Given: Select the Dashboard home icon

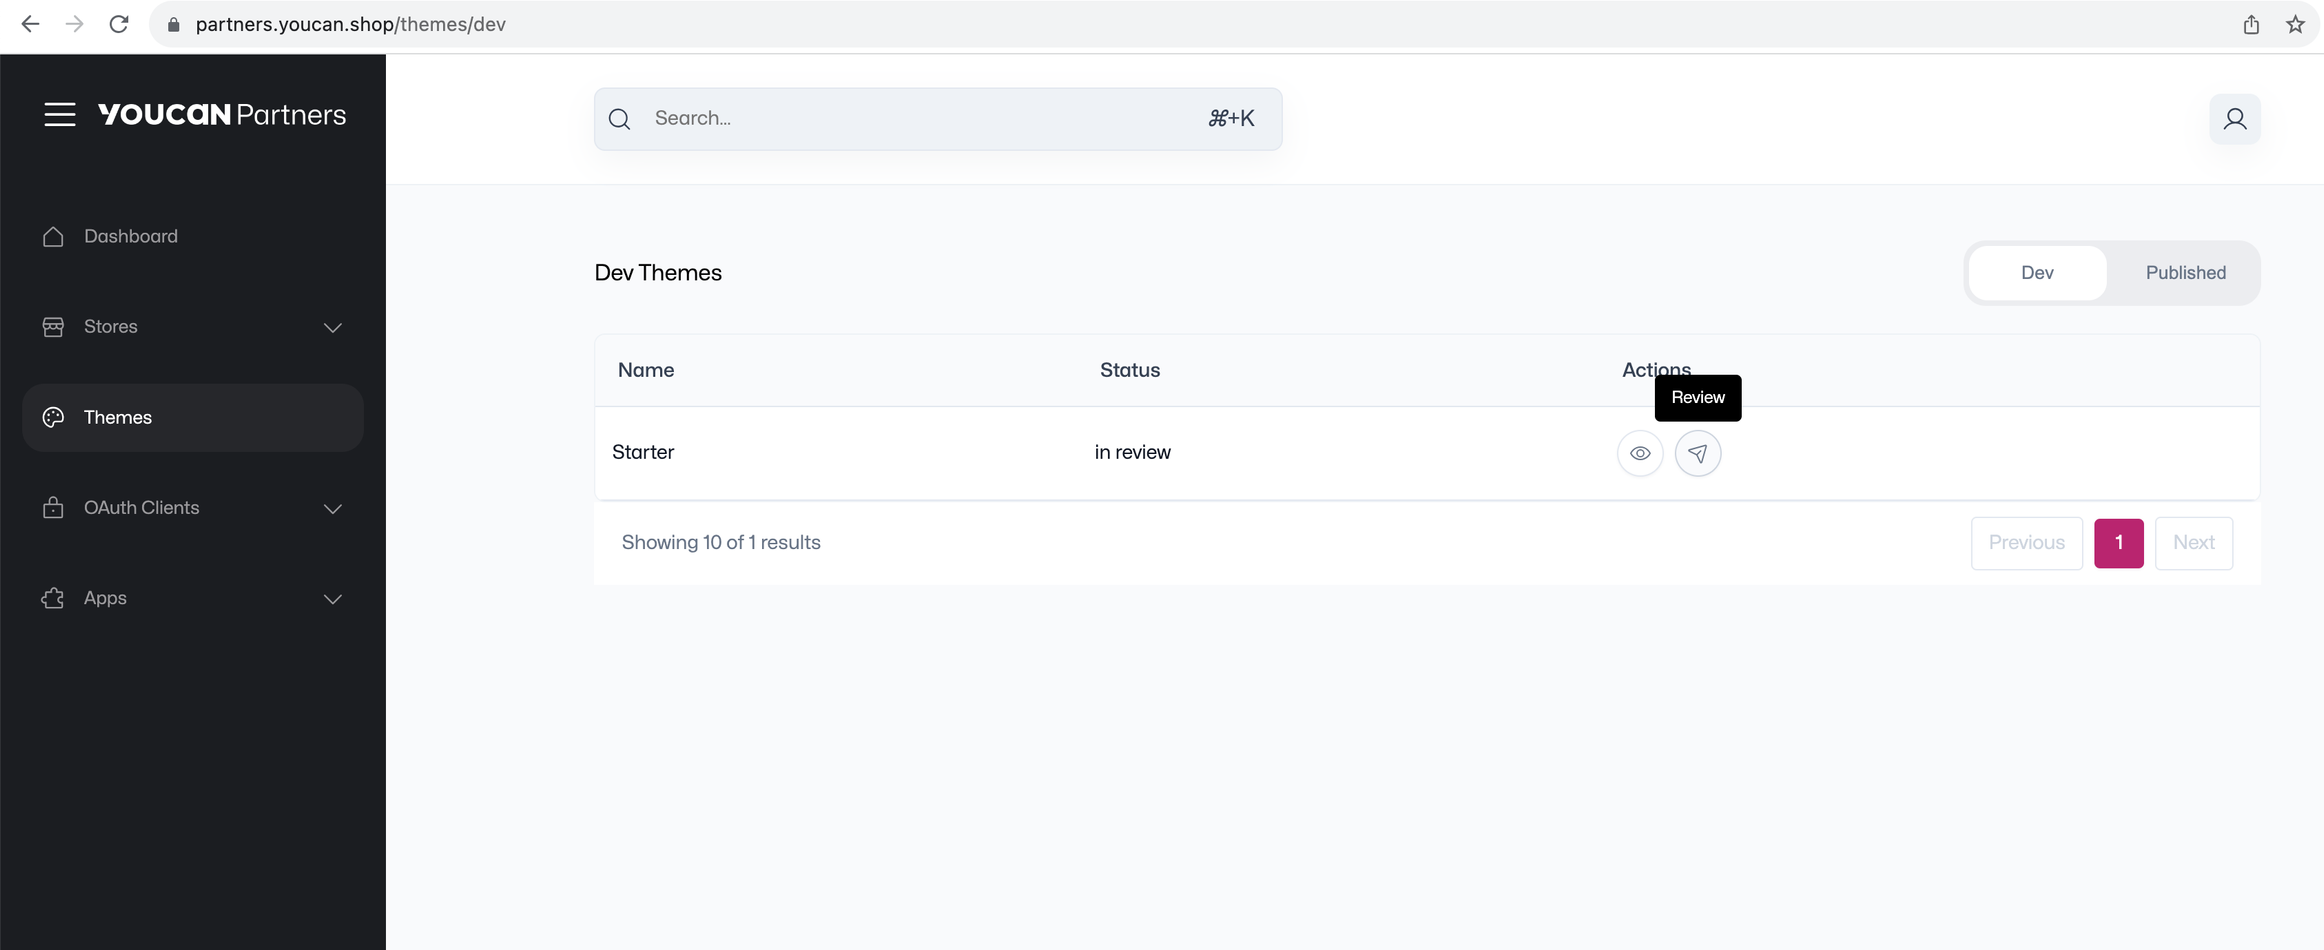Looking at the screenshot, I should [53, 236].
